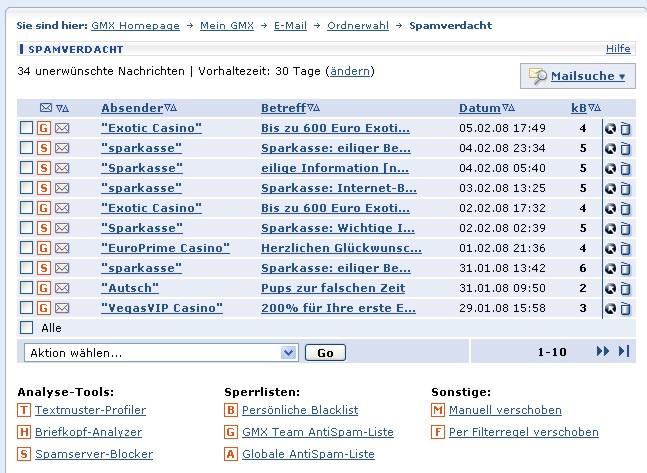Click the magnifier icon on Mailsuche button
Viewport: 647px width, 473px height.
point(538,76)
